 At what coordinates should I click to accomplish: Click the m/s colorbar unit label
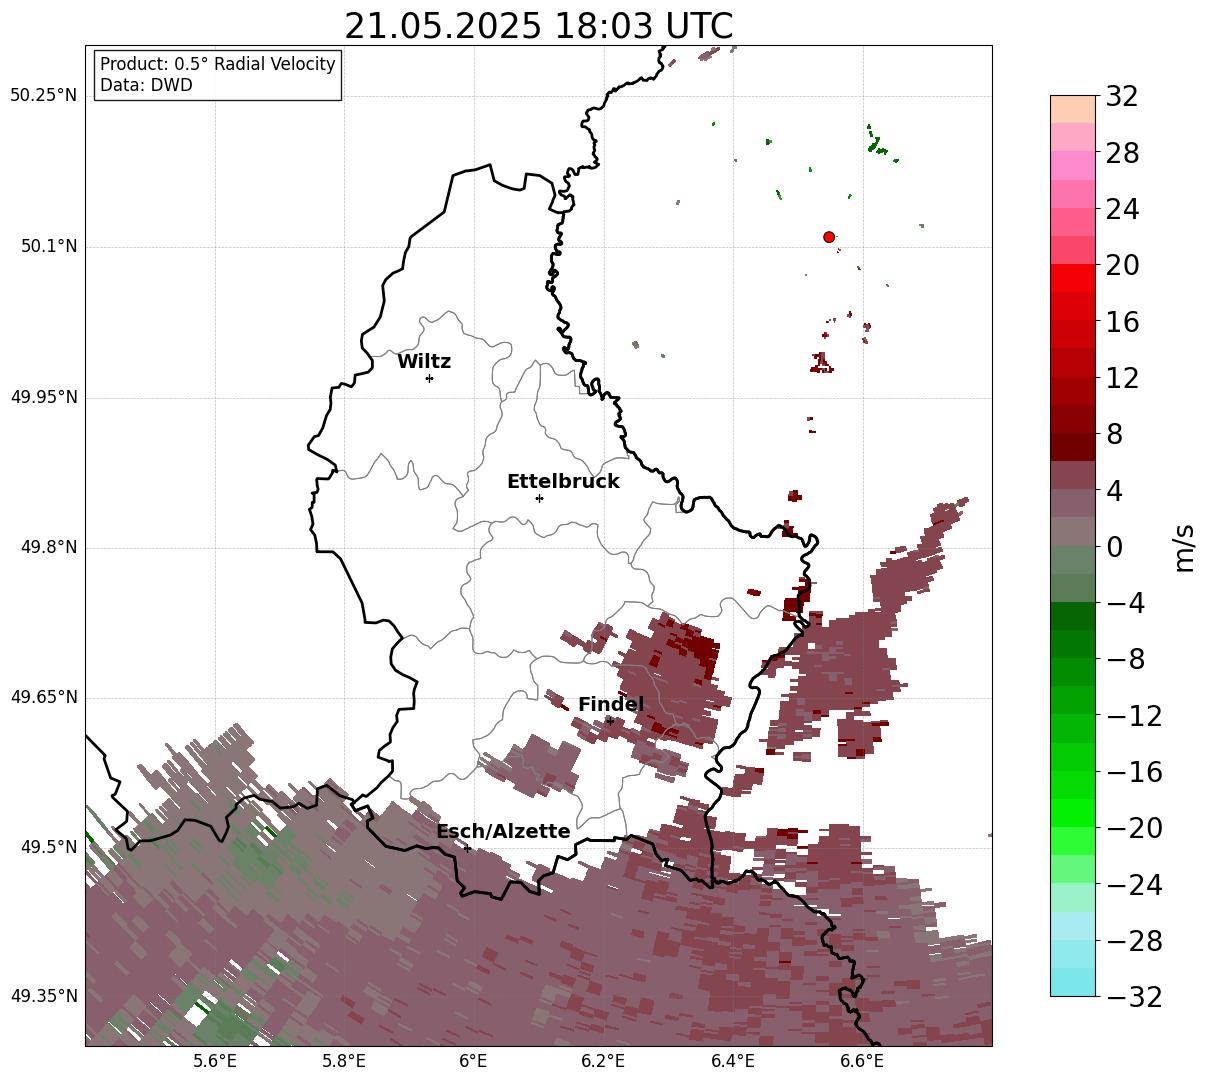pos(1184,546)
